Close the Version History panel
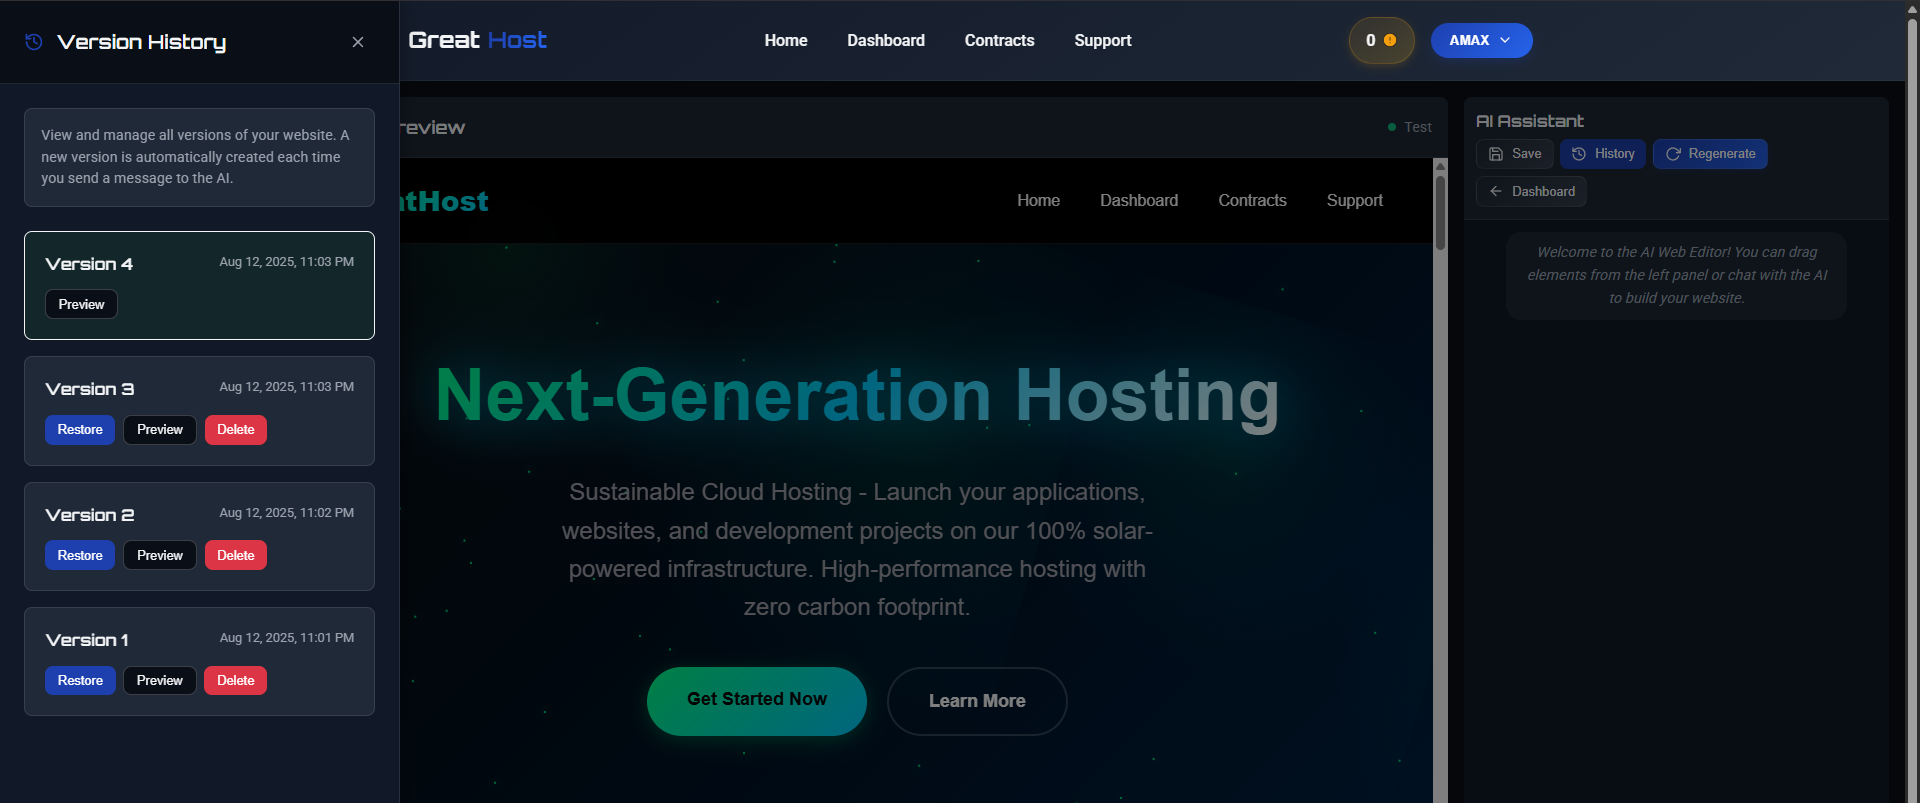This screenshot has height=803, width=1920. coord(358,42)
